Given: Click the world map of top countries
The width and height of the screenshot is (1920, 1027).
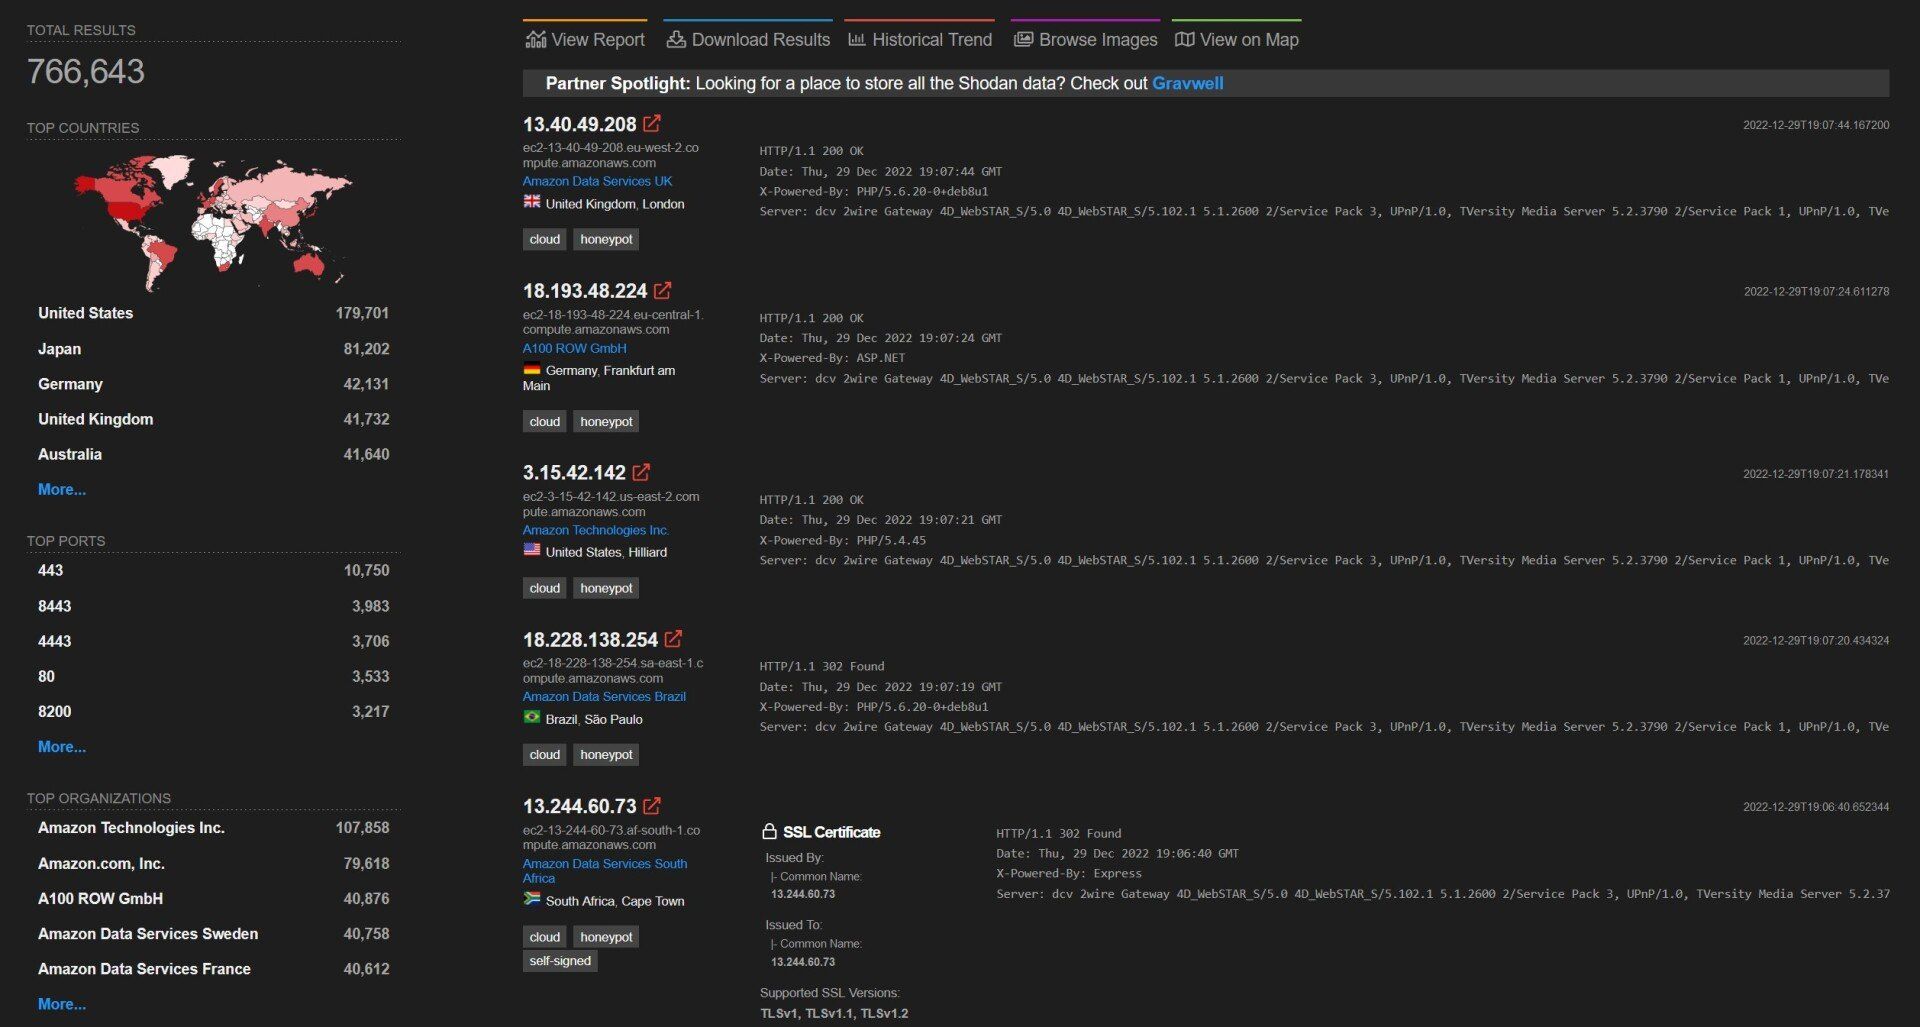Looking at the screenshot, I should 213,222.
